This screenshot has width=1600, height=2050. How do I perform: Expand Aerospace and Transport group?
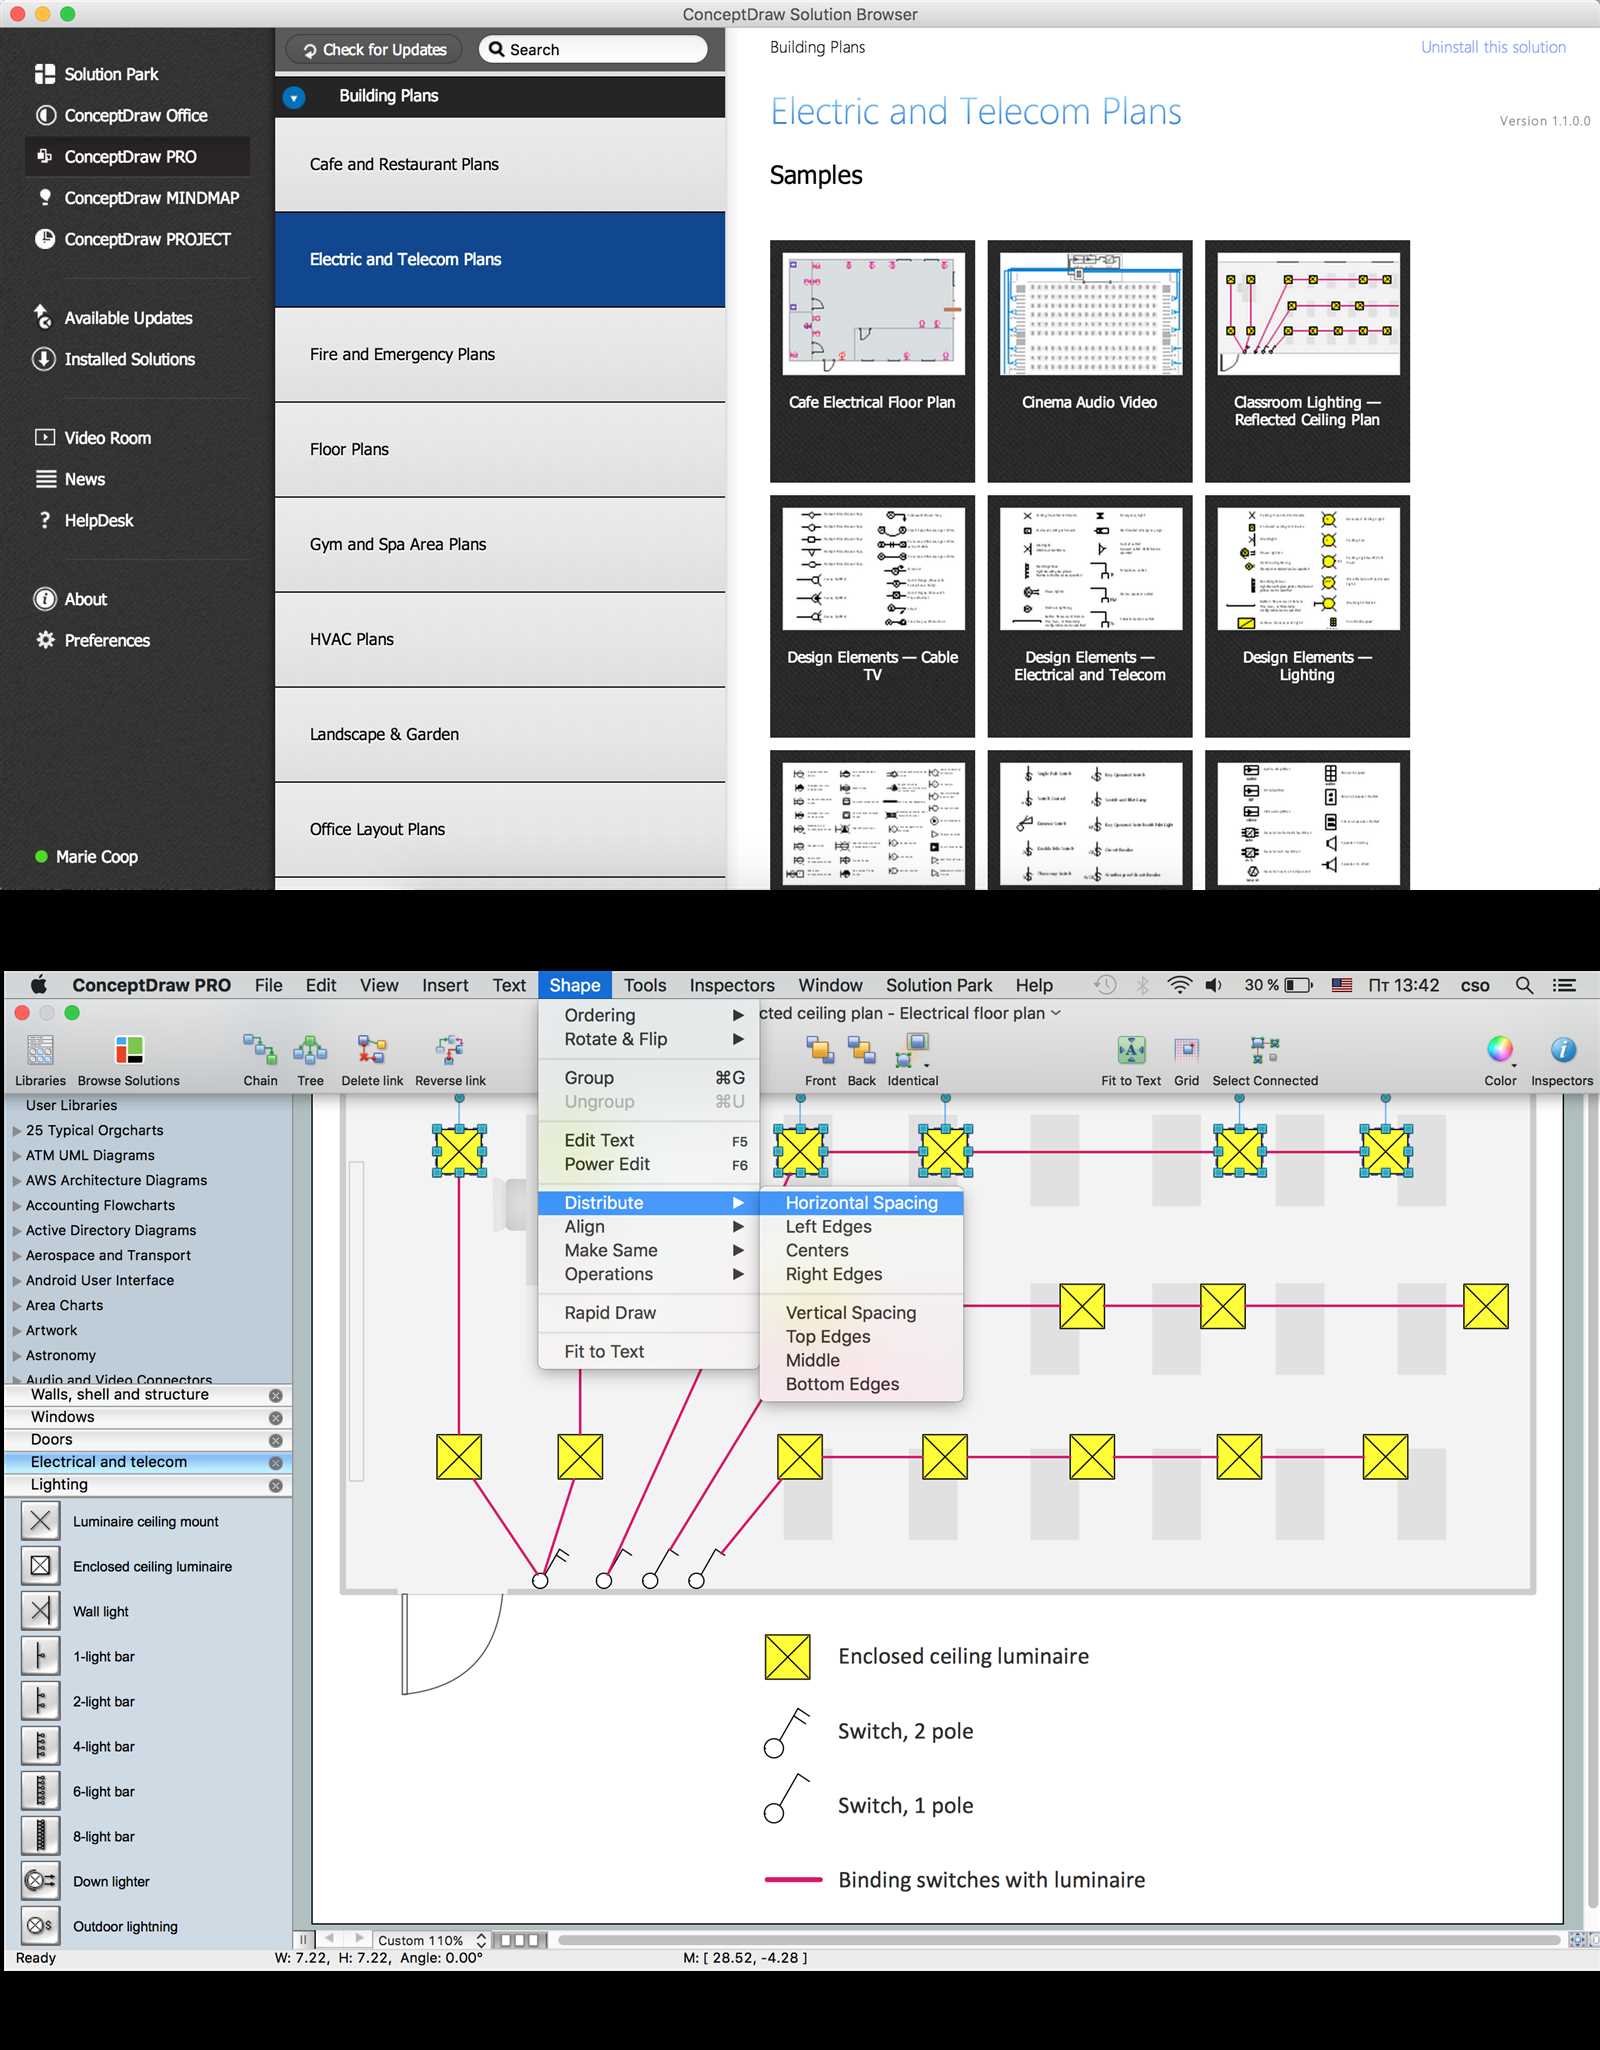17,1256
